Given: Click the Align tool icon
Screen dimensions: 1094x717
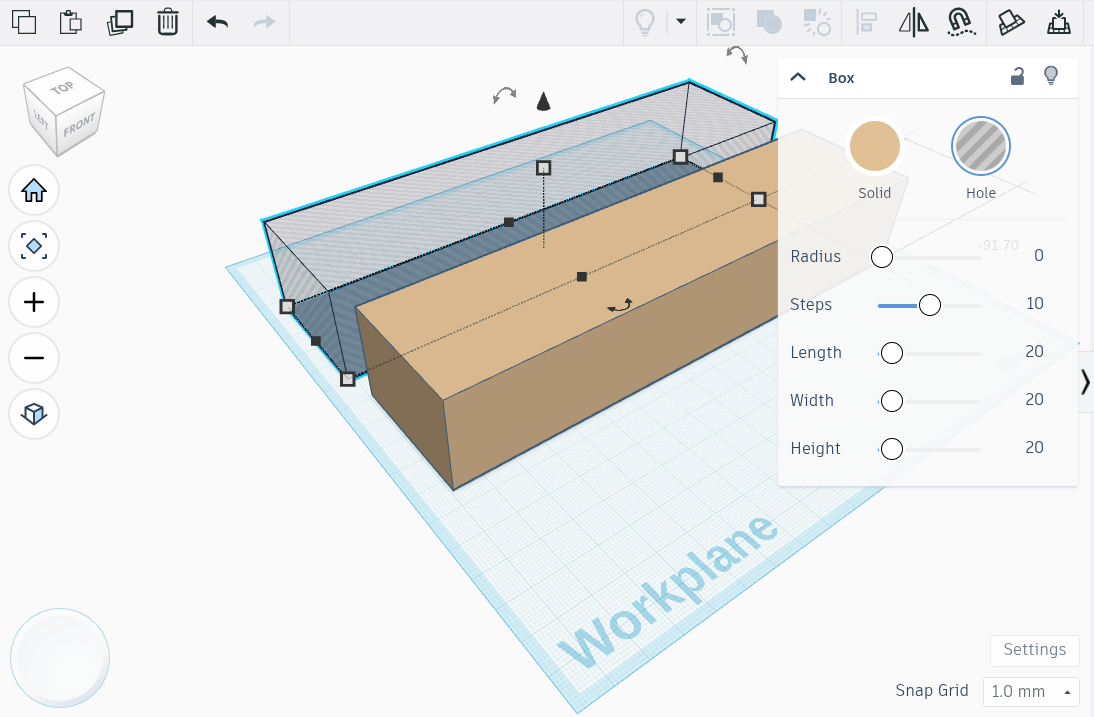Looking at the screenshot, I should [866, 22].
